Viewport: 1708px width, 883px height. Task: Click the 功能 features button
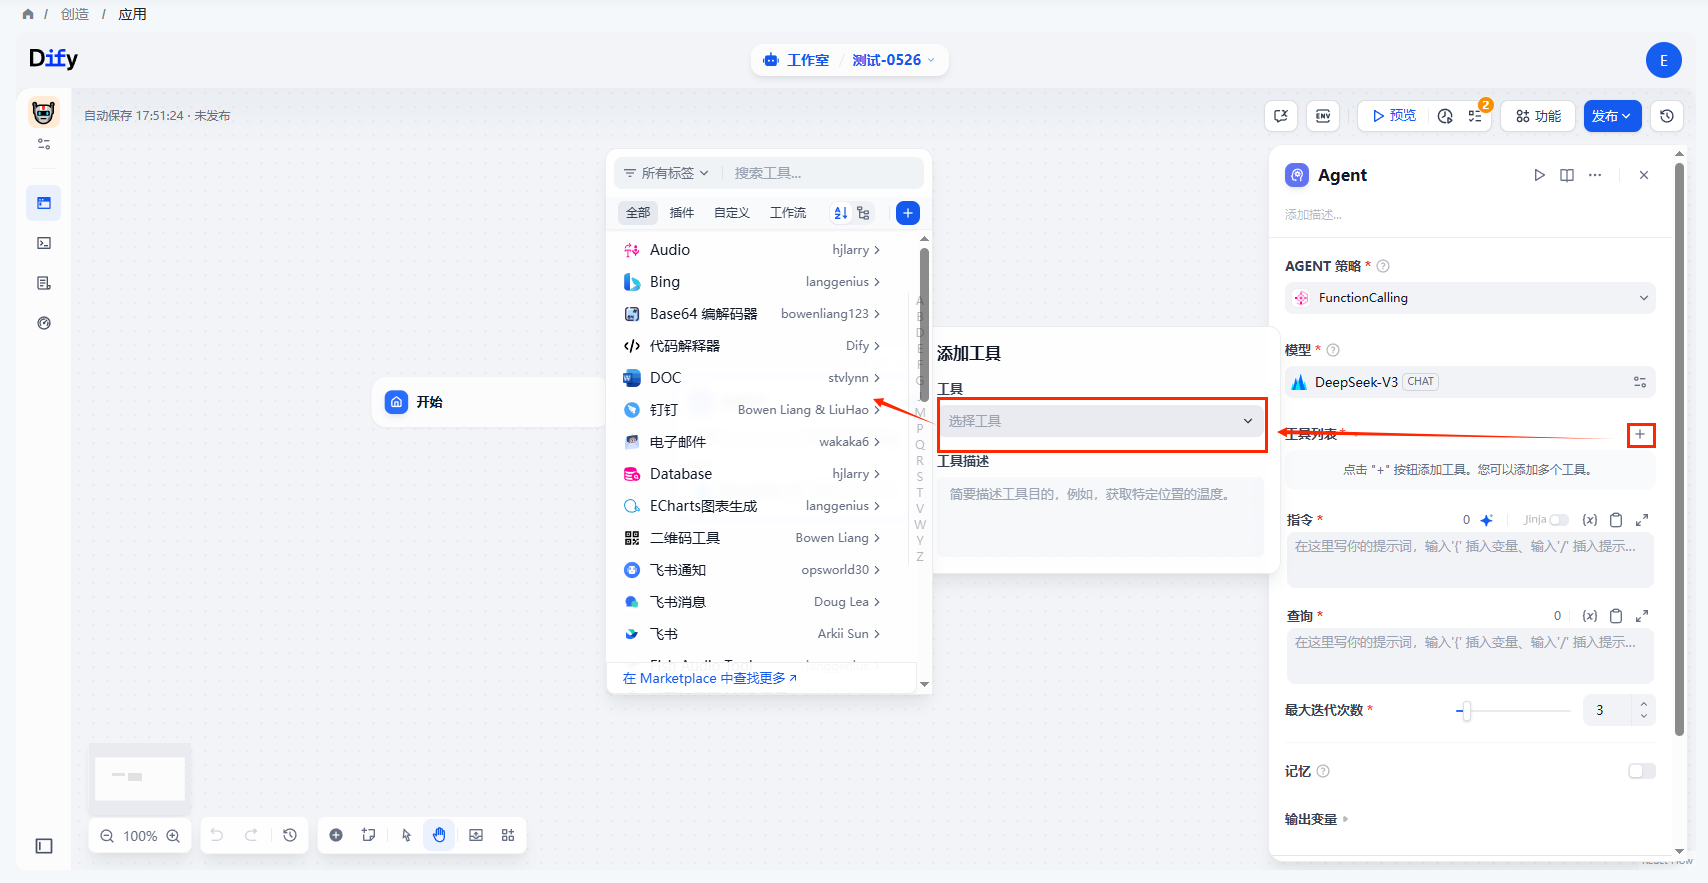point(1538,116)
